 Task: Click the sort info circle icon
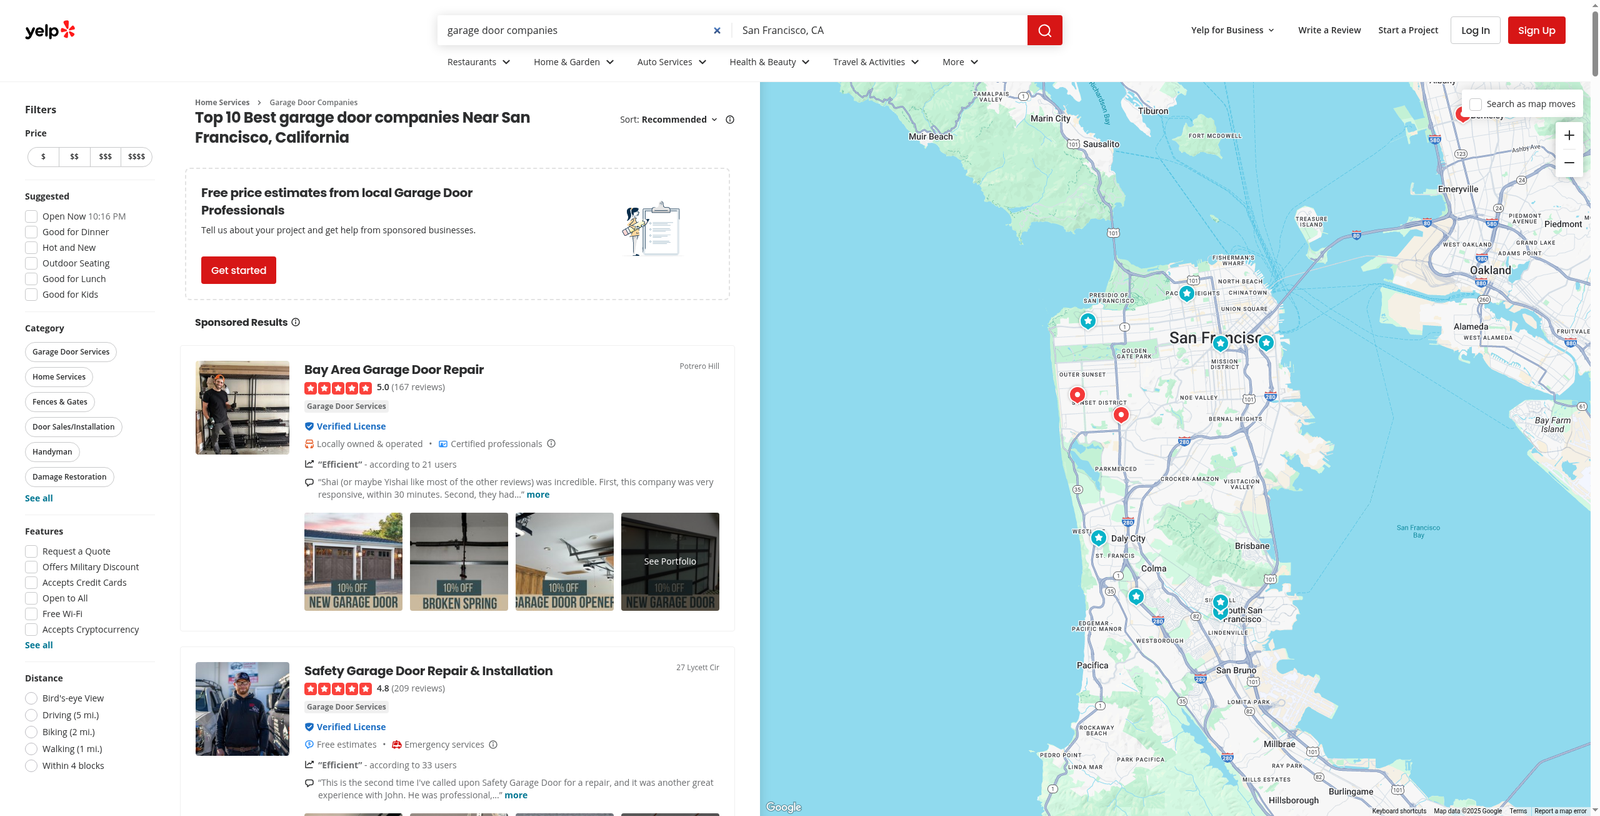[x=730, y=119]
